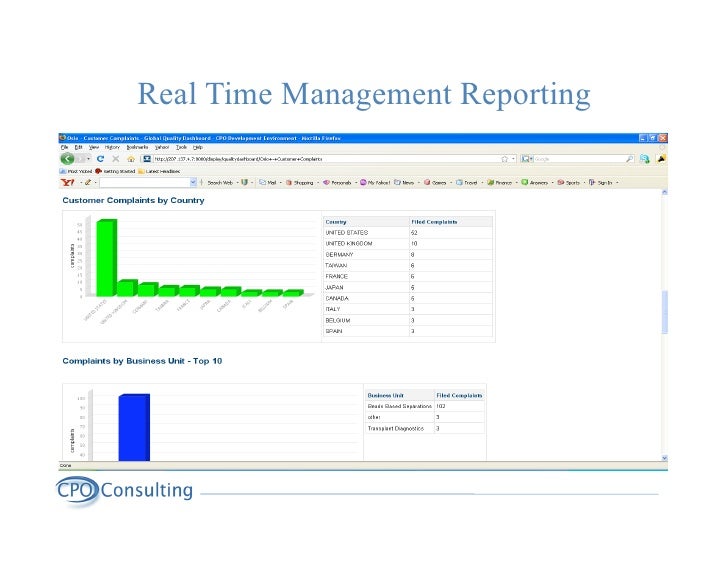
Task: Open Yahoo Shopping toolbar button
Action: click(299, 182)
